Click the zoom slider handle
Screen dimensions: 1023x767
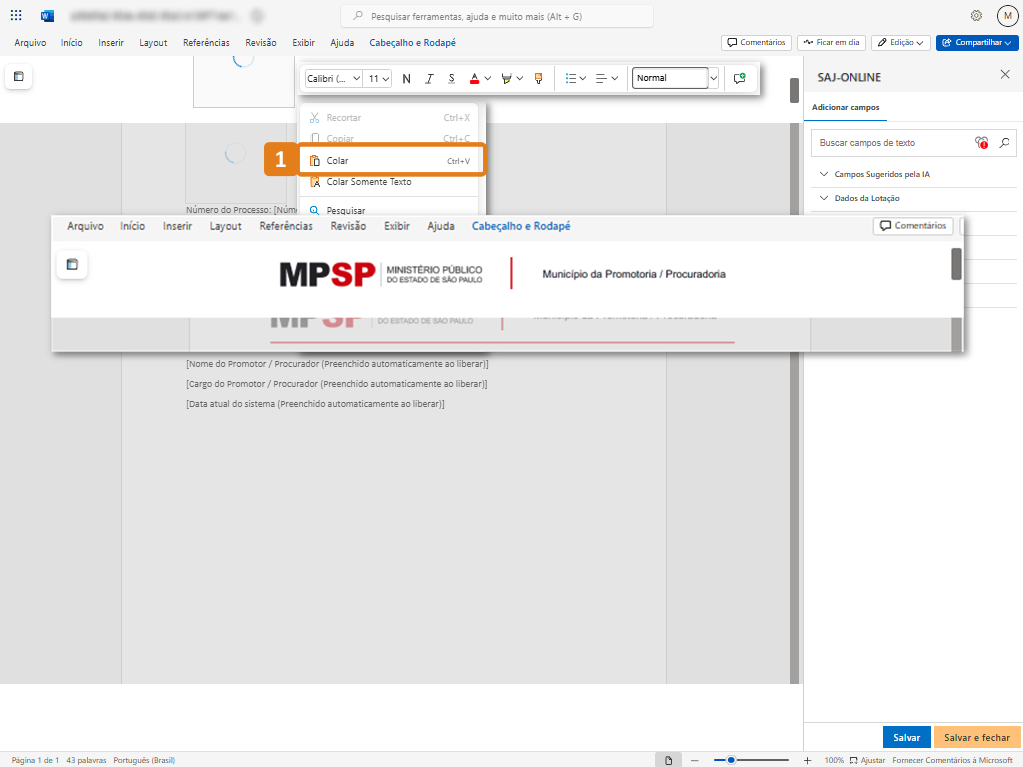(731, 760)
